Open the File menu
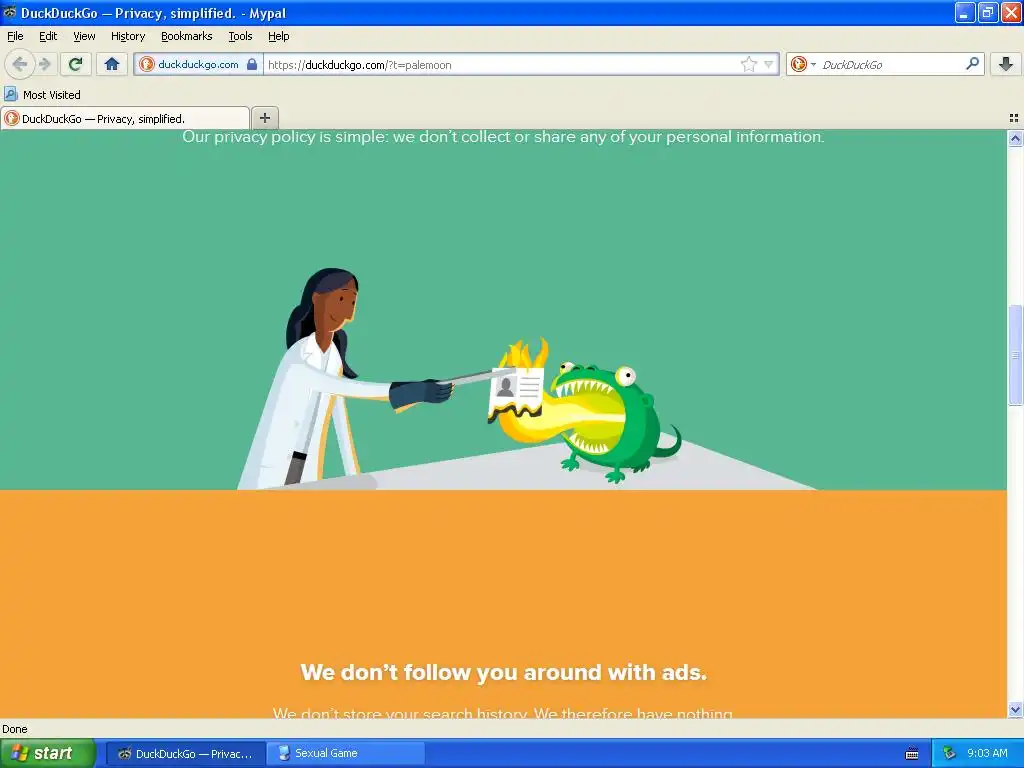The image size is (1024, 768). (x=15, y=36)
